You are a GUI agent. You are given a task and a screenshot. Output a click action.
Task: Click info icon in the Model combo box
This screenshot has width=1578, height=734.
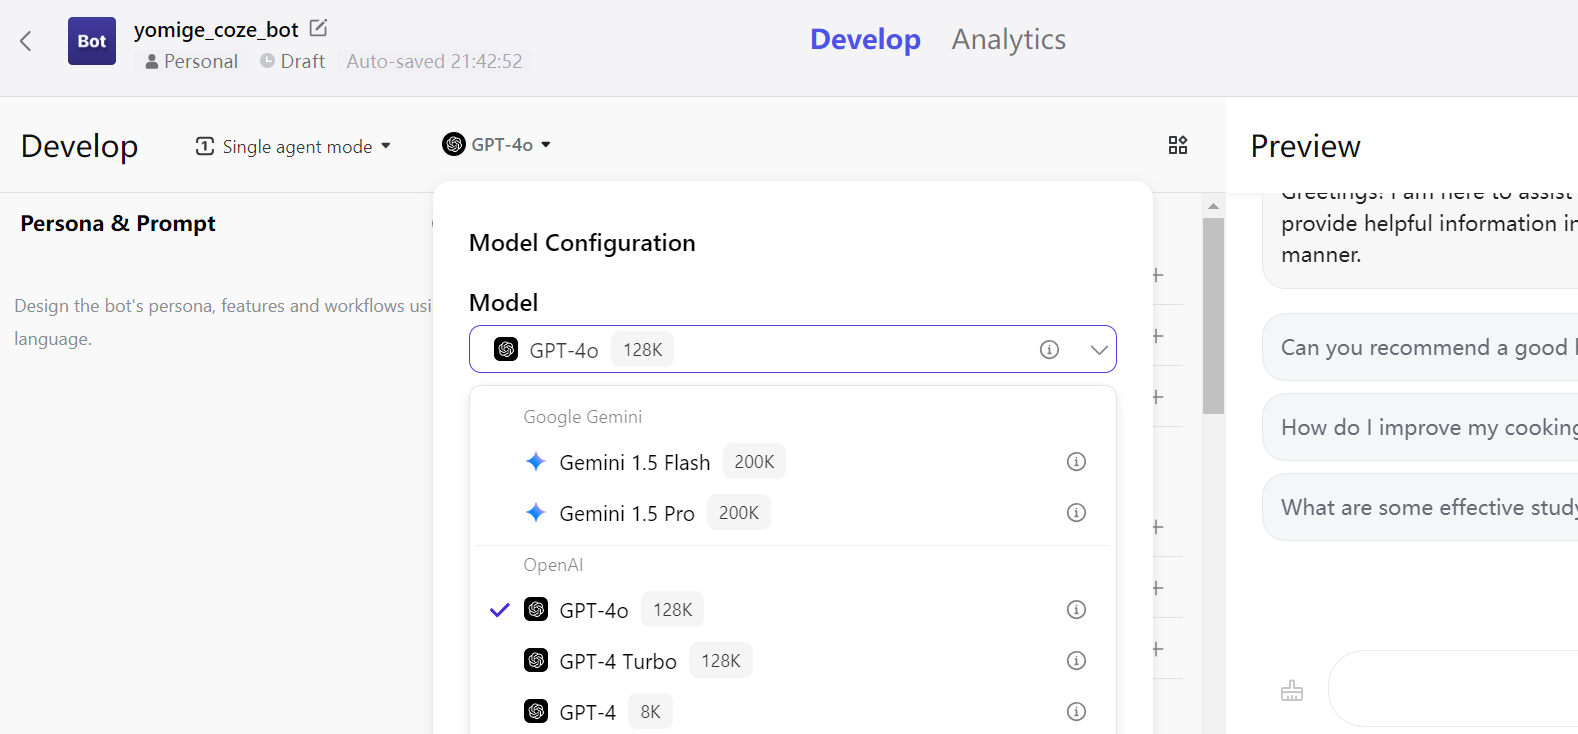pos(1049,349)
